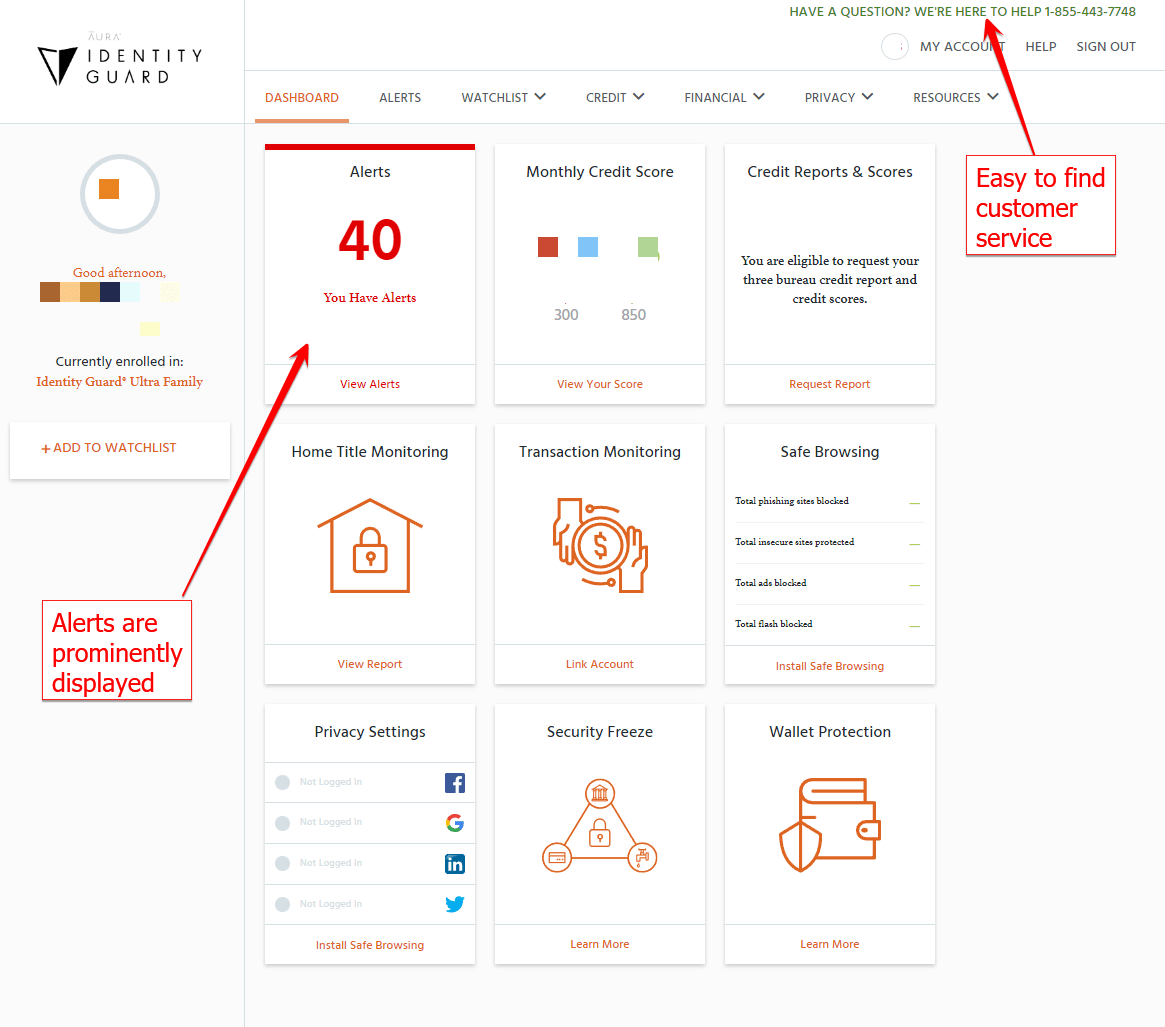1165x1027 pixels.
Task: Open the Privacy dropdown menu
Action: point(839,97)
